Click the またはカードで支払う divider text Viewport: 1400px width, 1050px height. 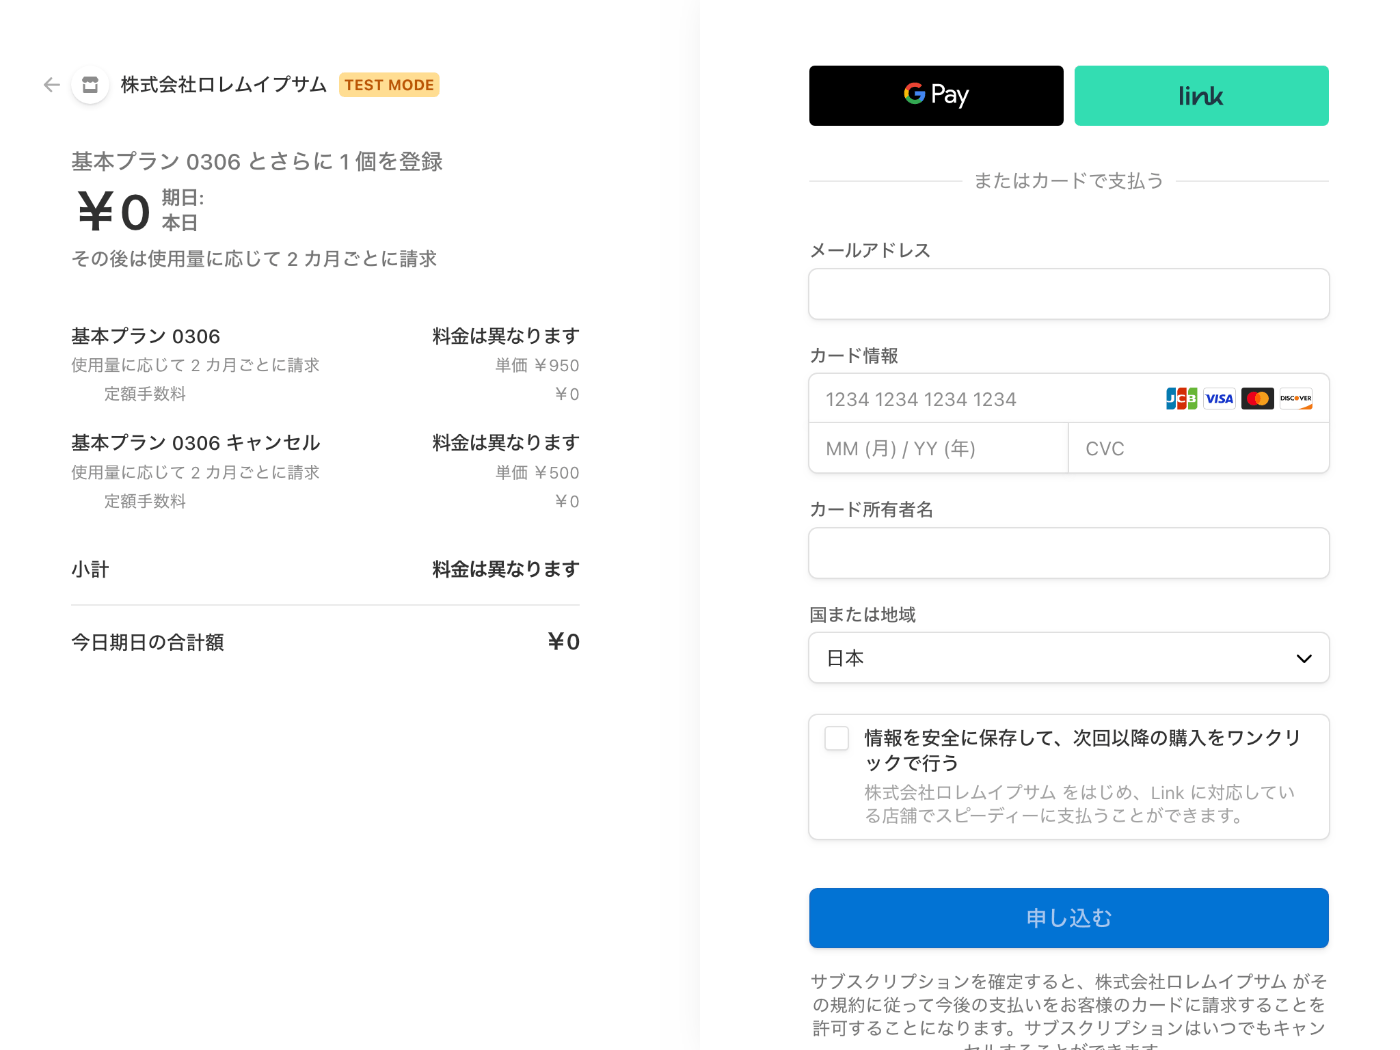point(1069,181)
